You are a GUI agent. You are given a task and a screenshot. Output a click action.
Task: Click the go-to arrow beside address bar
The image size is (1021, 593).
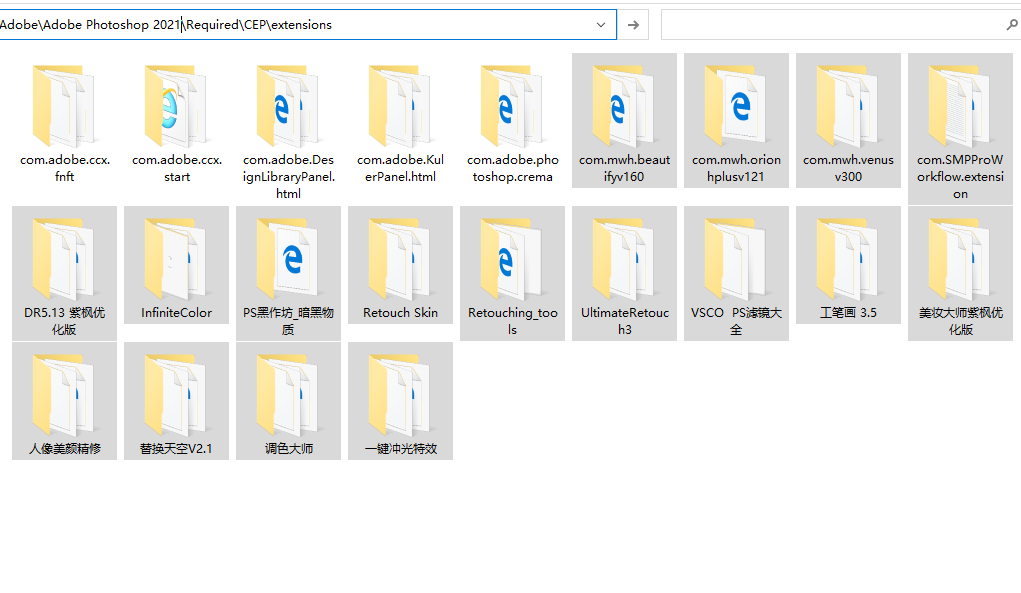(633, 25)
